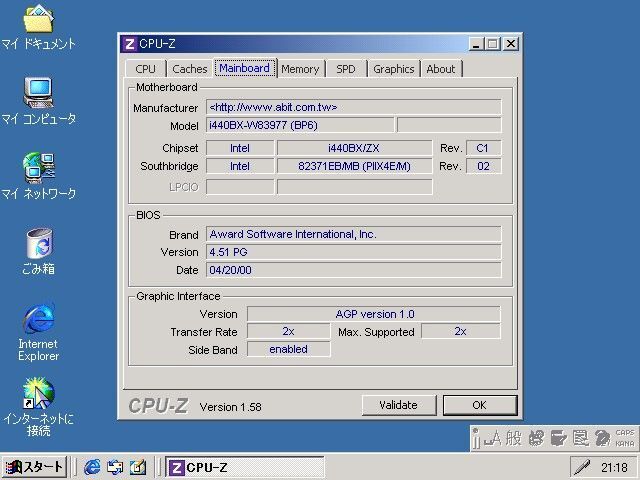The image size is (640, 480).
Task: Open the Start menu
Action: pyautogui.click(x=35, y=467)
